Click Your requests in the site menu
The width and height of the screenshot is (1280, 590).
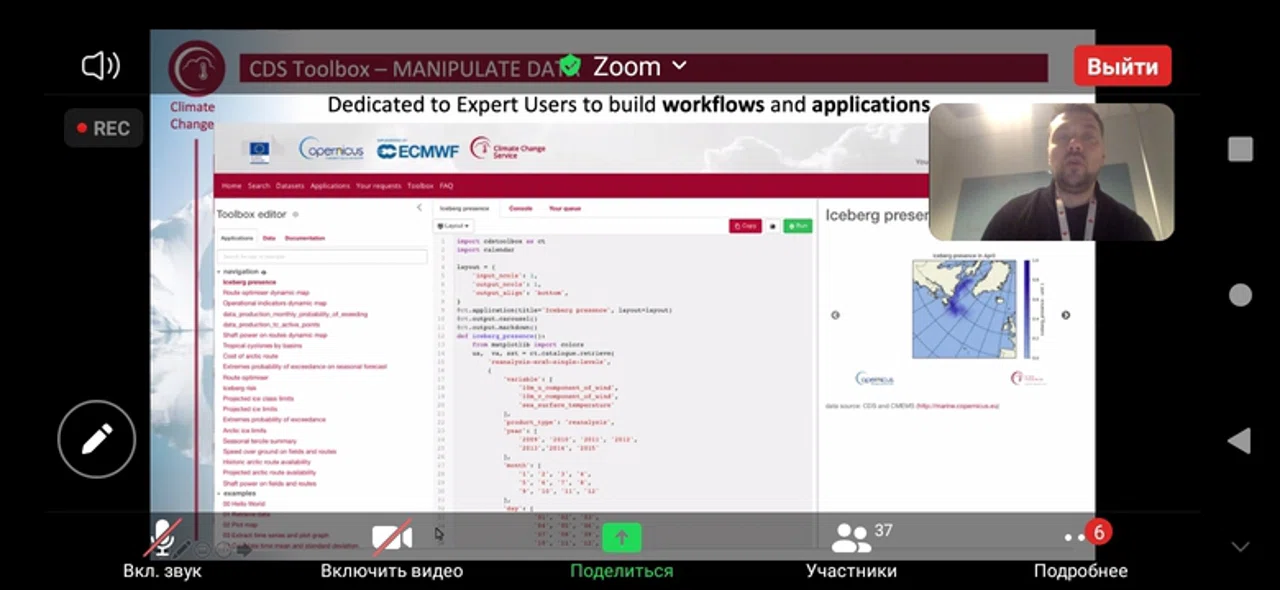378,186
